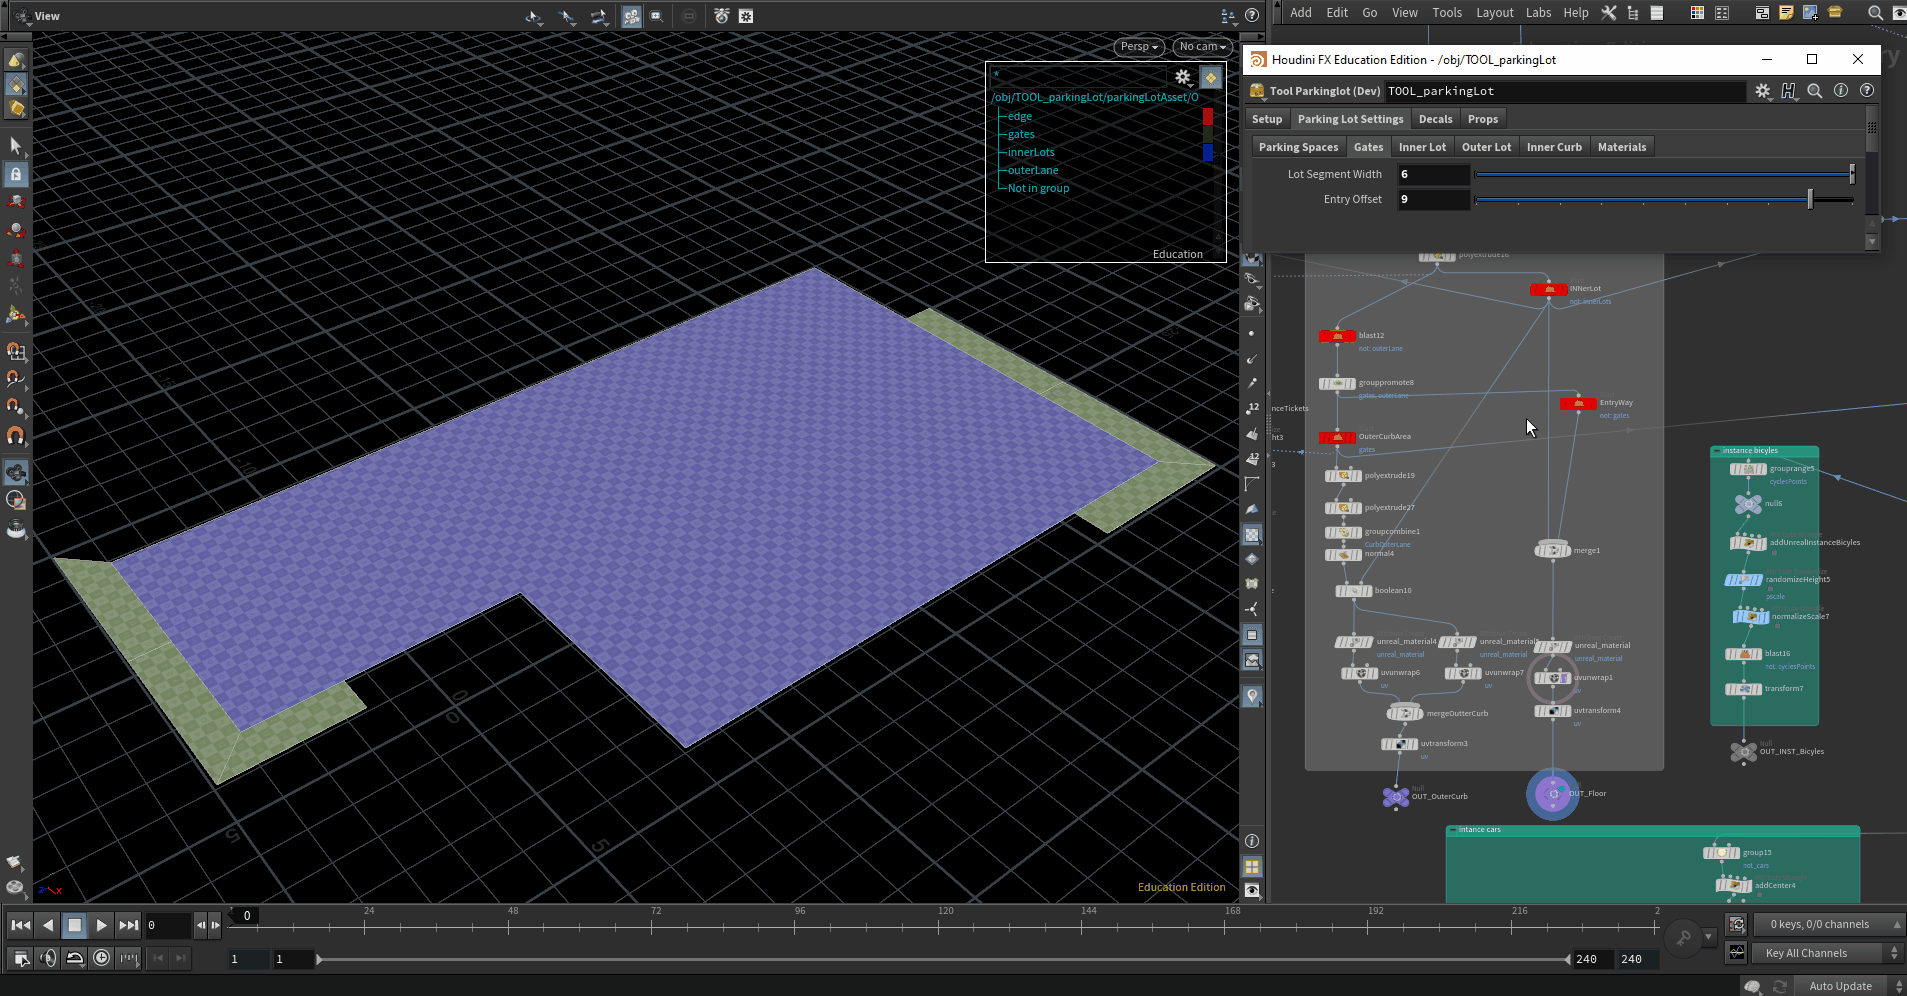1907x996 pixels.
Task: Open the Key All Channels dropdown
Action: pyautogui.click(x=1826, y=953)
